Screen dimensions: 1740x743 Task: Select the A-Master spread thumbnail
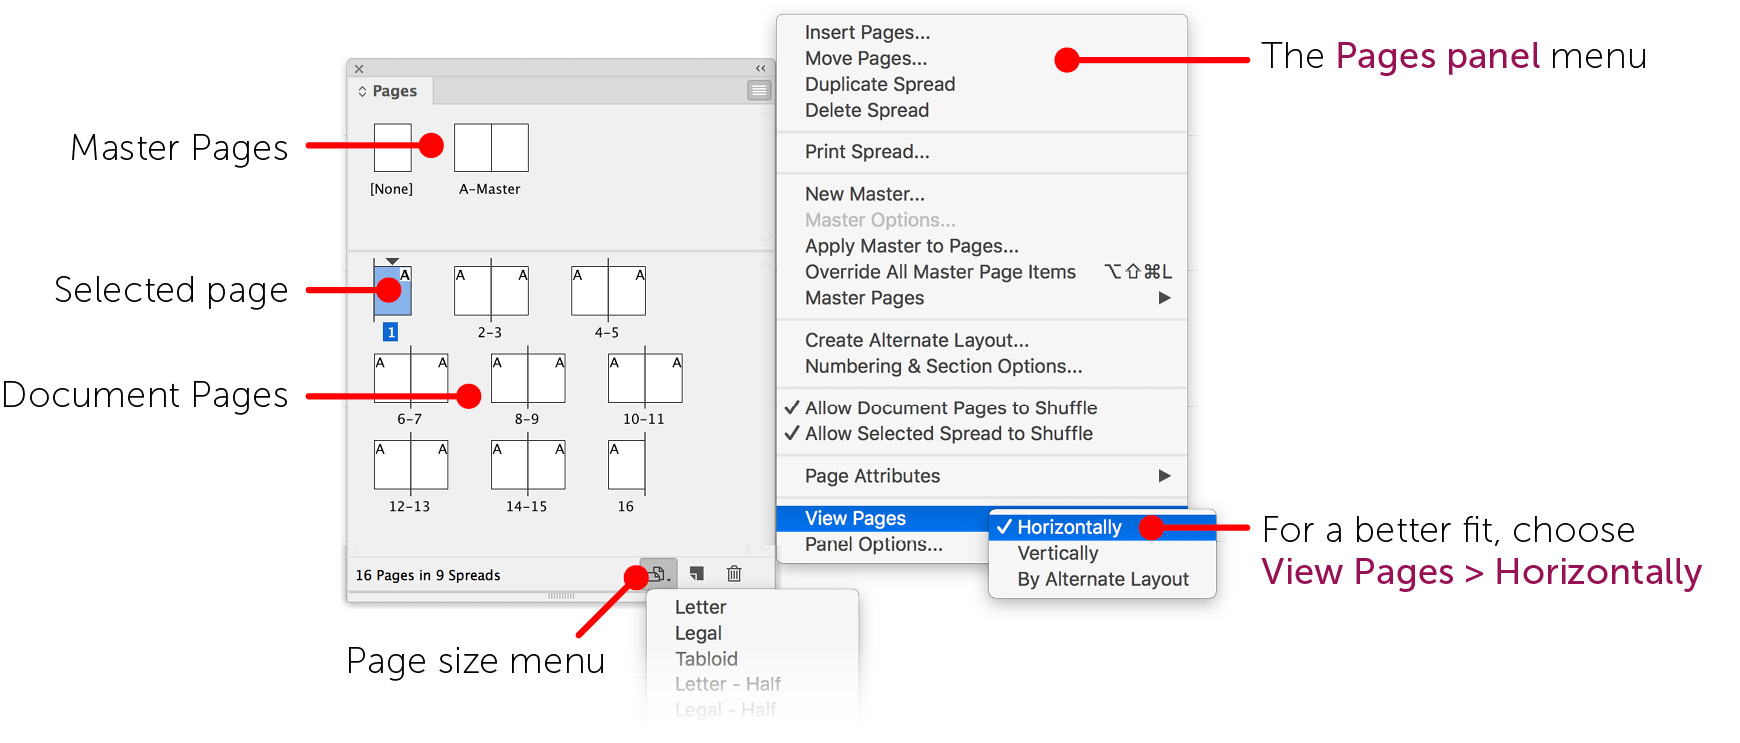click(x=491, y=148)
